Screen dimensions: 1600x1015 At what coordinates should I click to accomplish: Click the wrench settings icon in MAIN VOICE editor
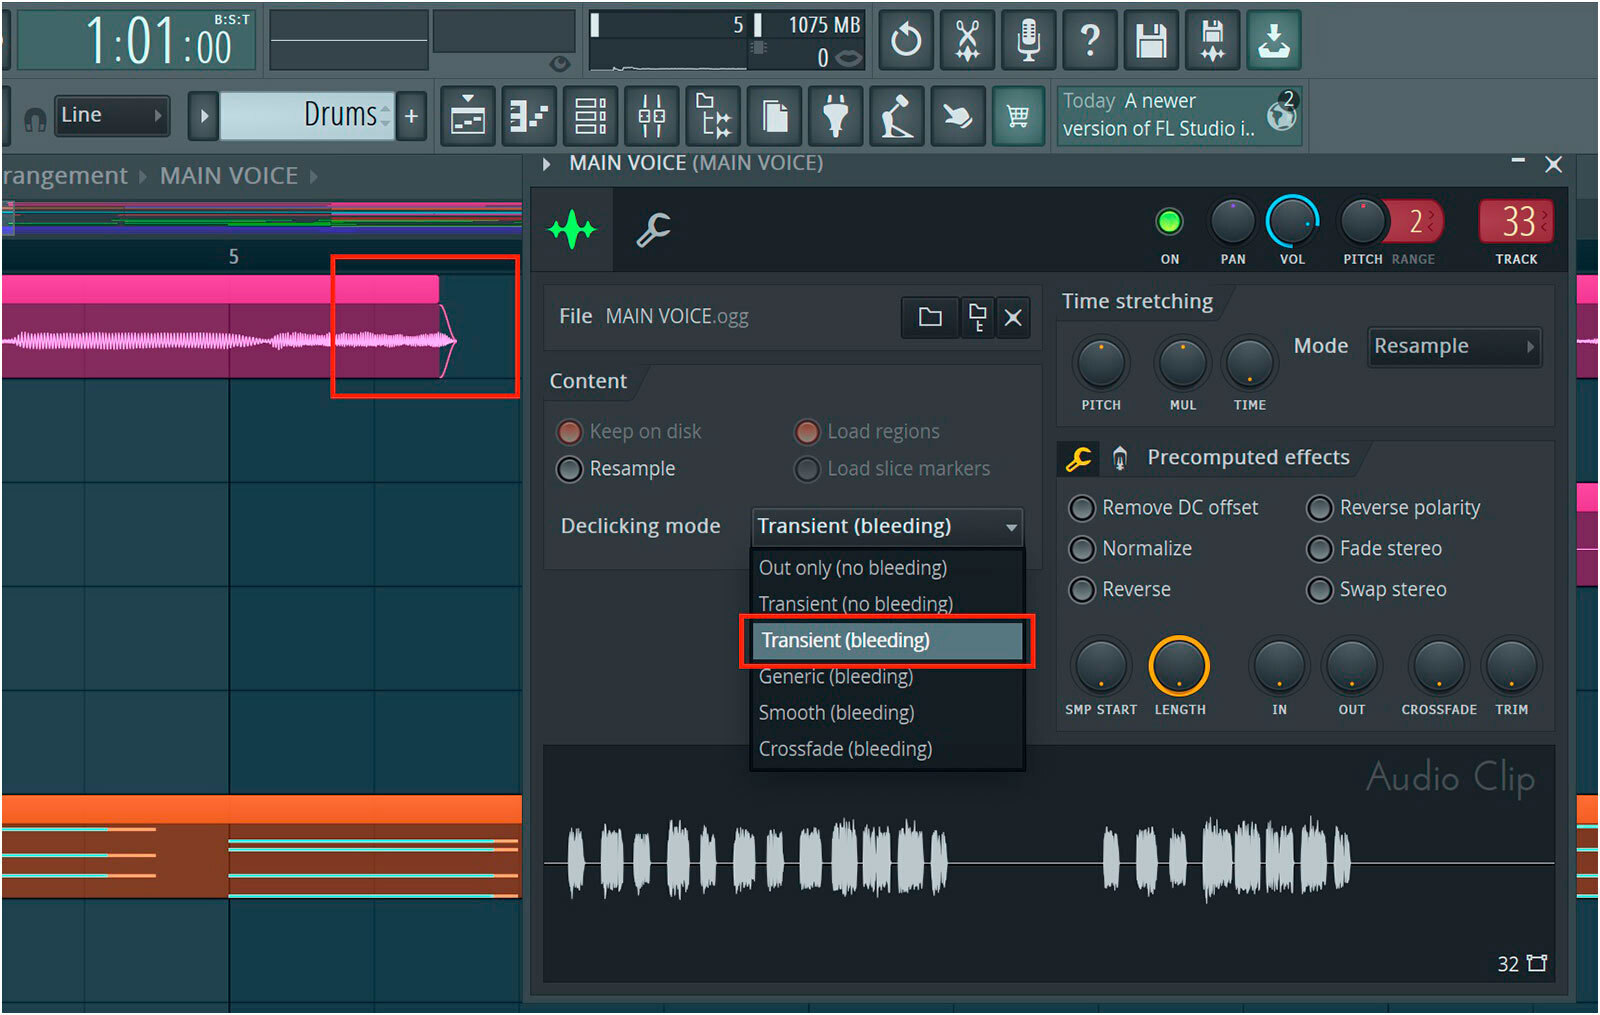pyautogui.click(x=652, y=229)
